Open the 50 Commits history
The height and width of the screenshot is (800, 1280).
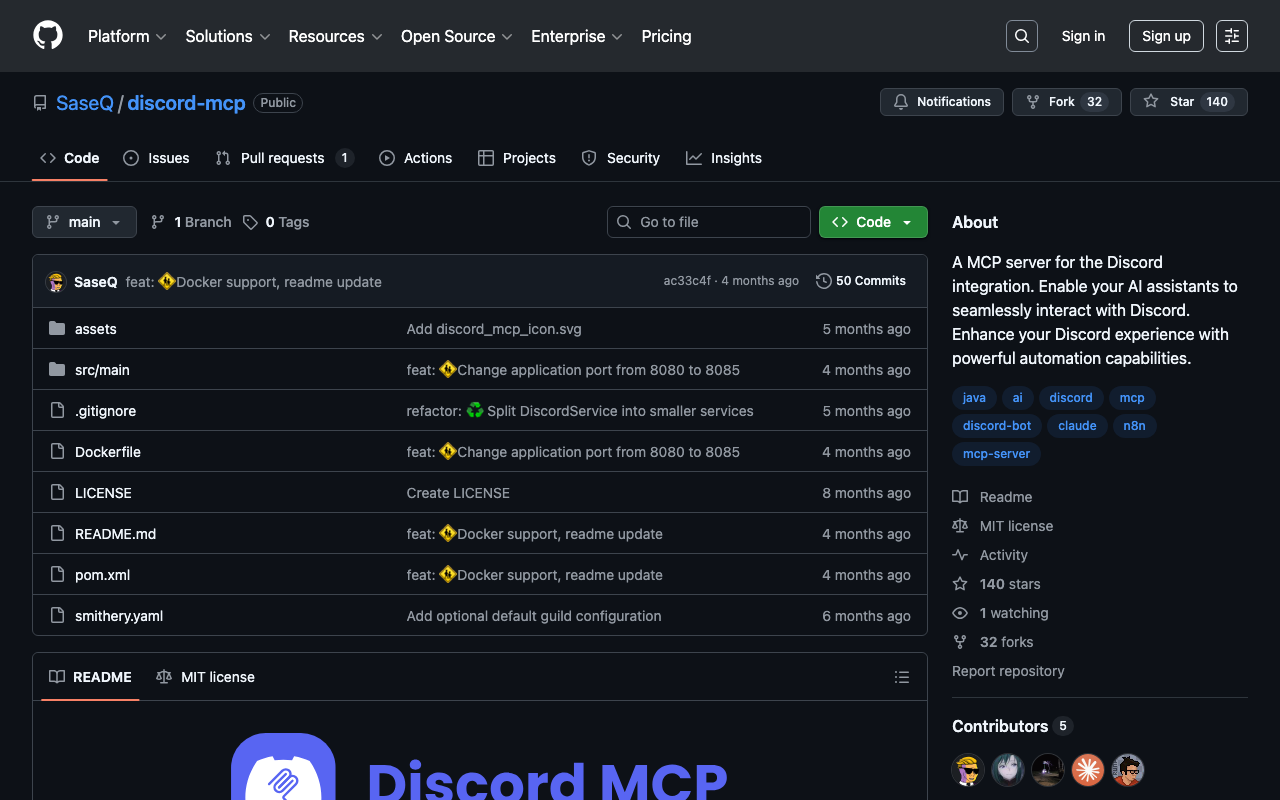pos(861,281)
